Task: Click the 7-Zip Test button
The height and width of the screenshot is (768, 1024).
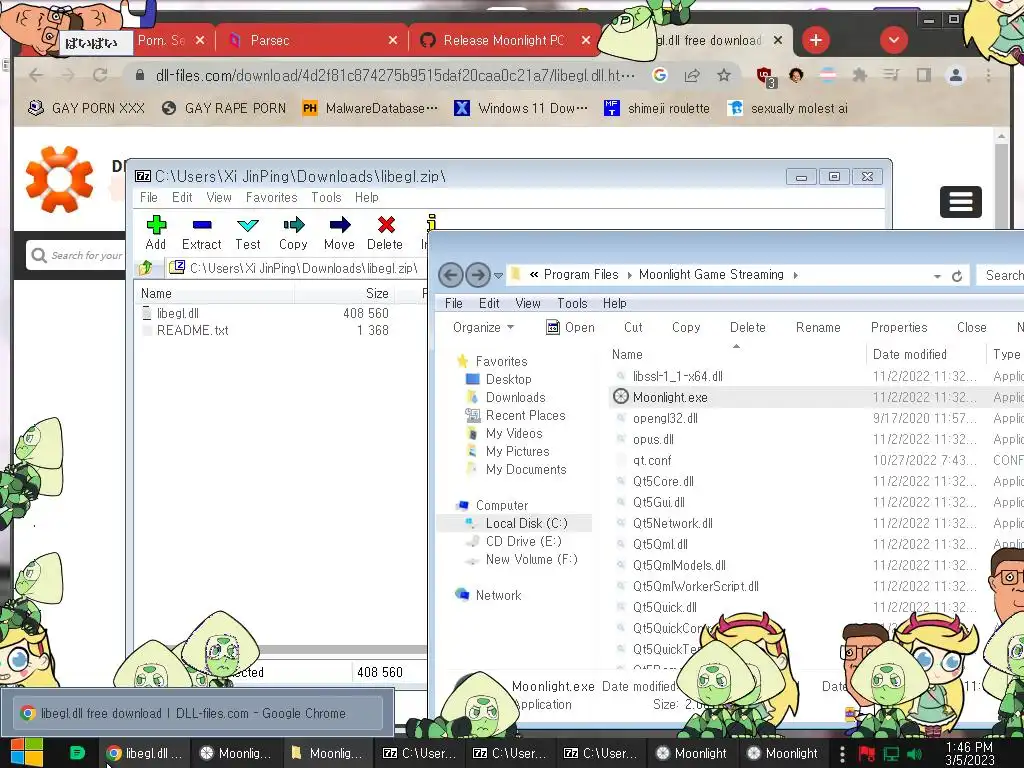Action: pyautogui.click(x=248, y=233)
